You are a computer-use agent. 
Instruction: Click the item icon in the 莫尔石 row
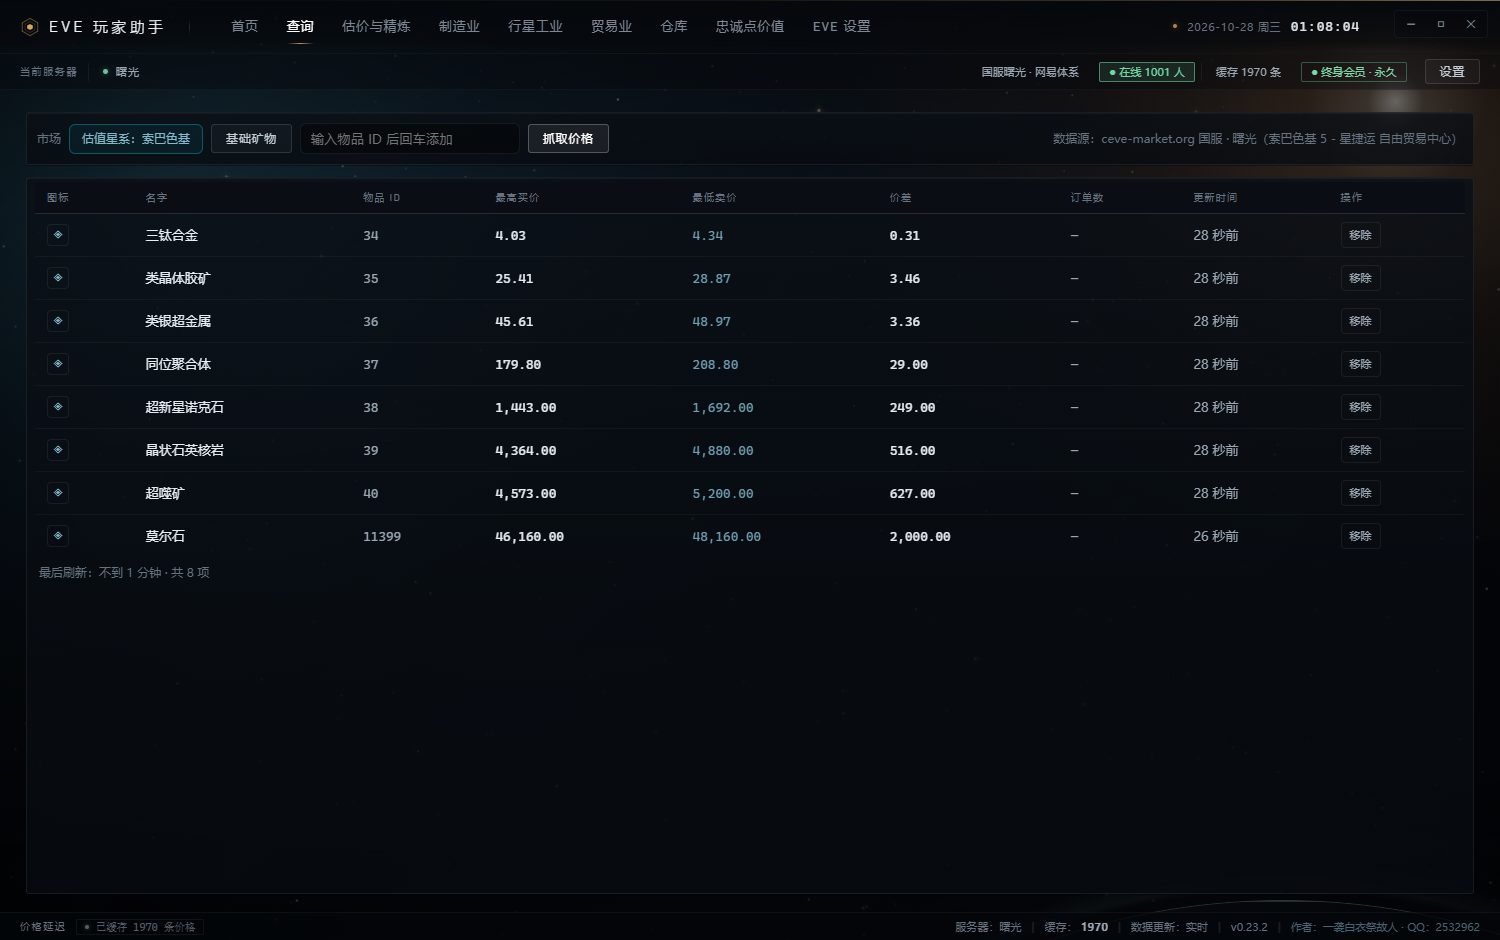[58, 536]
